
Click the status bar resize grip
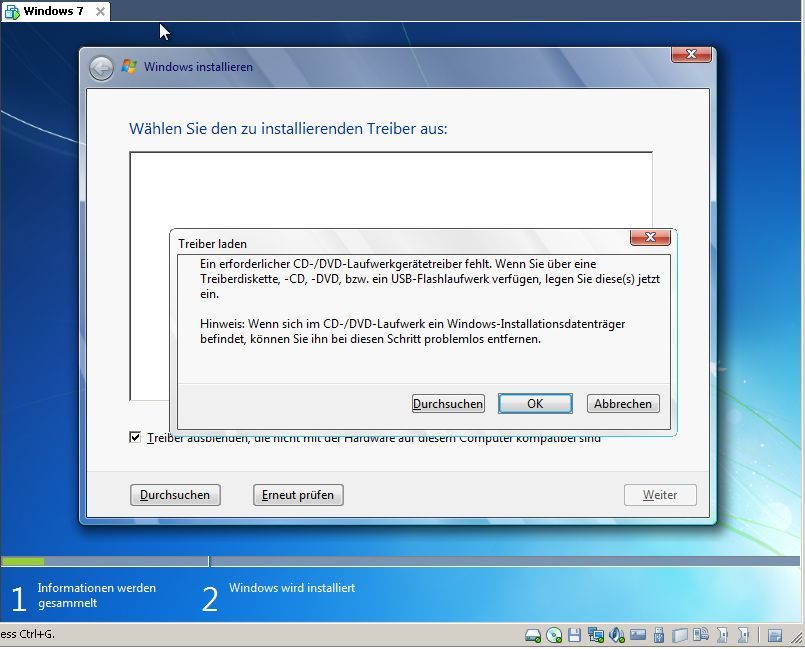[x=796, y=637]
